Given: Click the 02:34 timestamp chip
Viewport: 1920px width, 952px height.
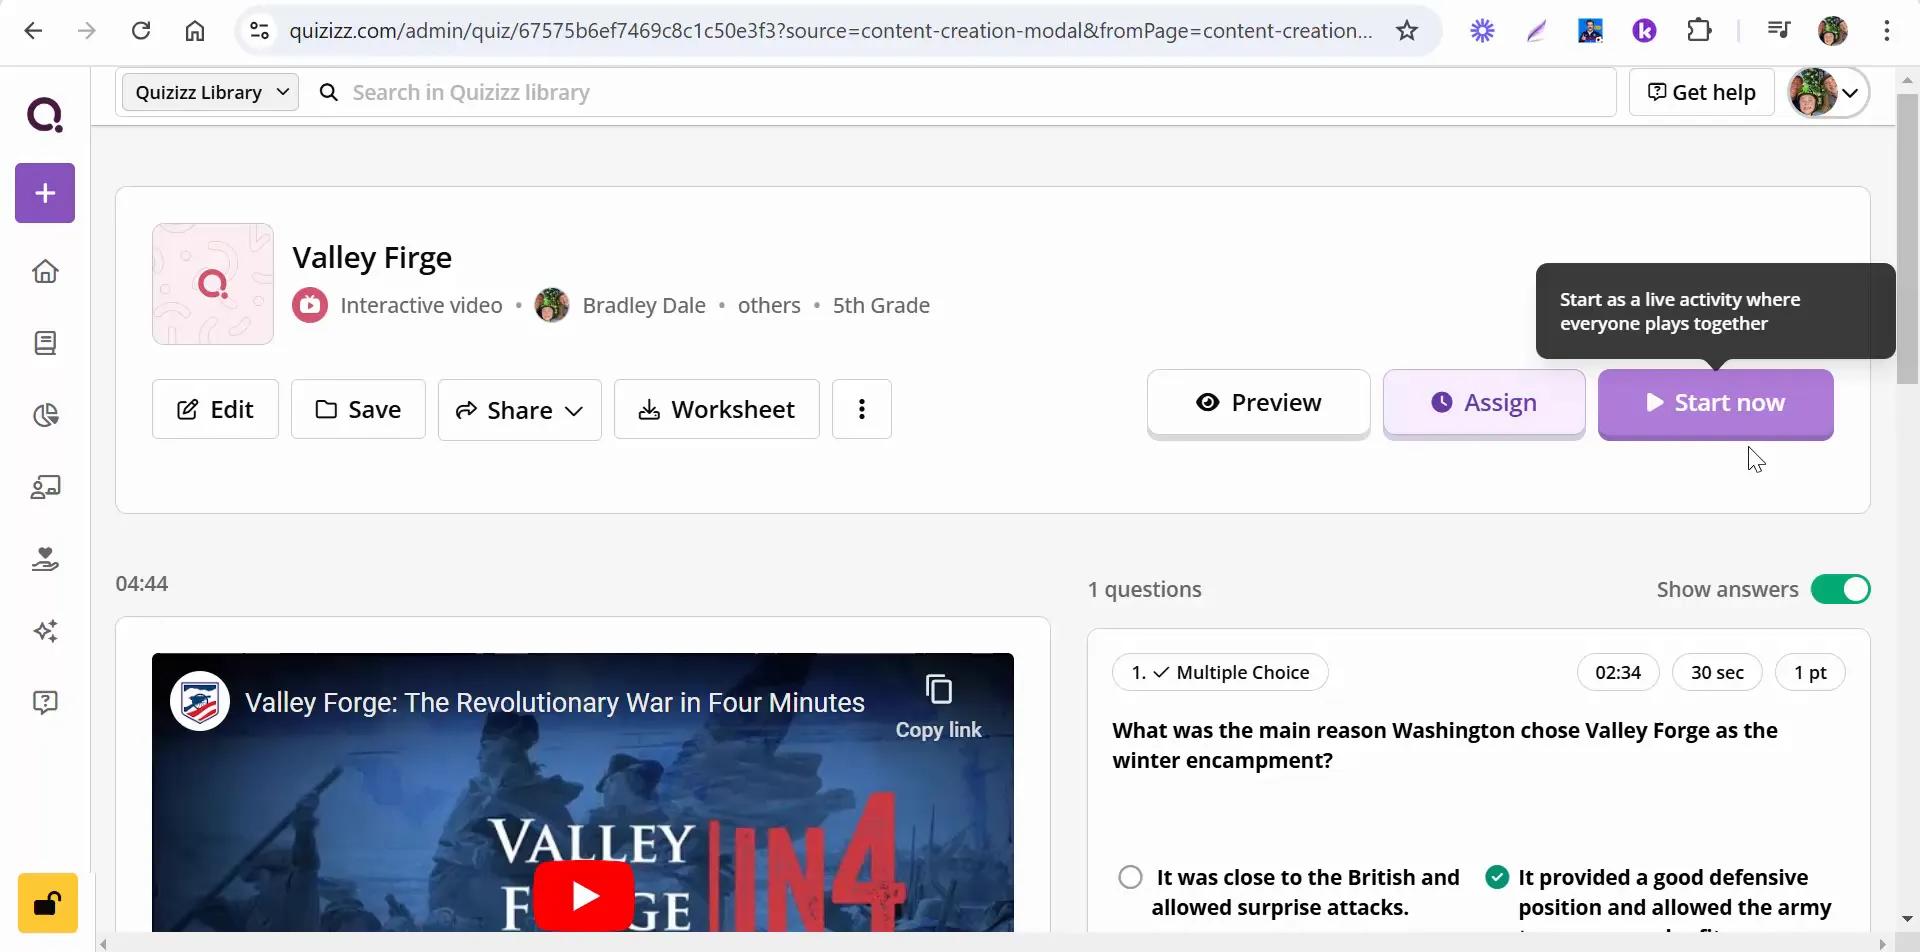Looking at the screenshot, I should [1618, 672].
